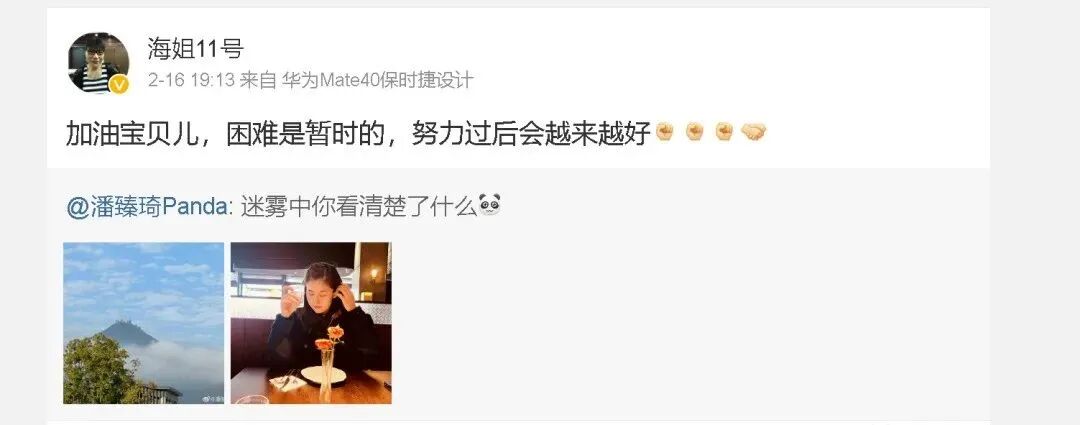This screenshot has height=425, width=1080.
Task: Click the panda emoji in the repost
Action: 489,205
